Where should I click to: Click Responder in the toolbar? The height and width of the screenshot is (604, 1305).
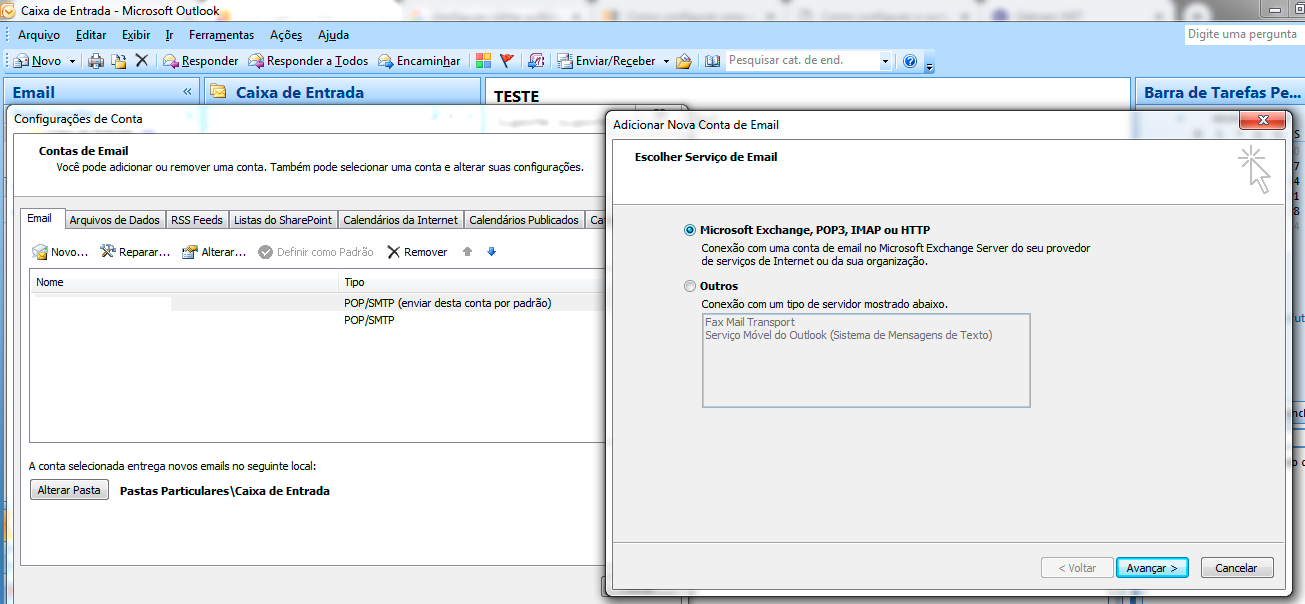click(x=200, y=61)
